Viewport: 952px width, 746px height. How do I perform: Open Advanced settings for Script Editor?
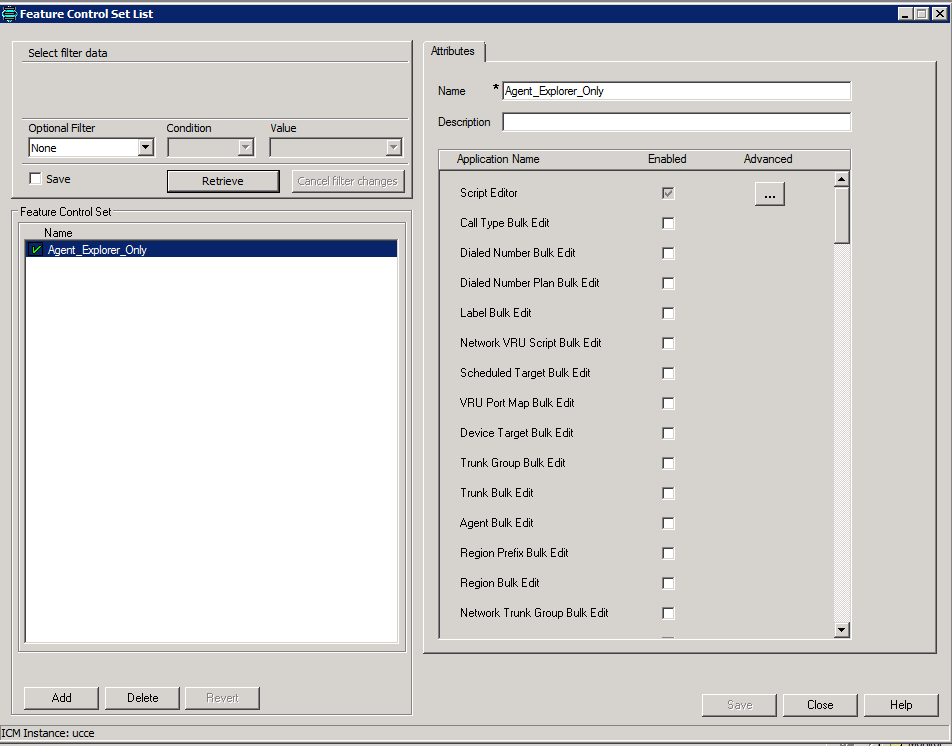tap(769, 194)
